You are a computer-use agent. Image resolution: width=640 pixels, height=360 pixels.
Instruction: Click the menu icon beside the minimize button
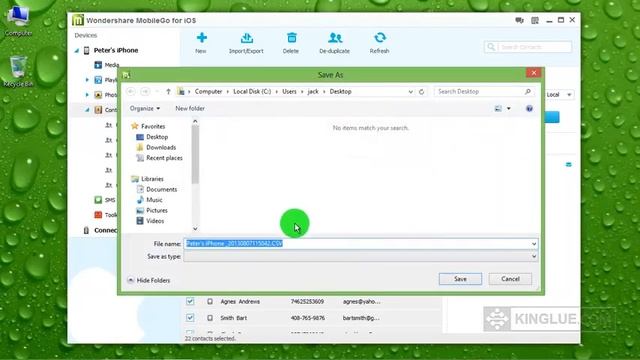(x=535, y=20)
